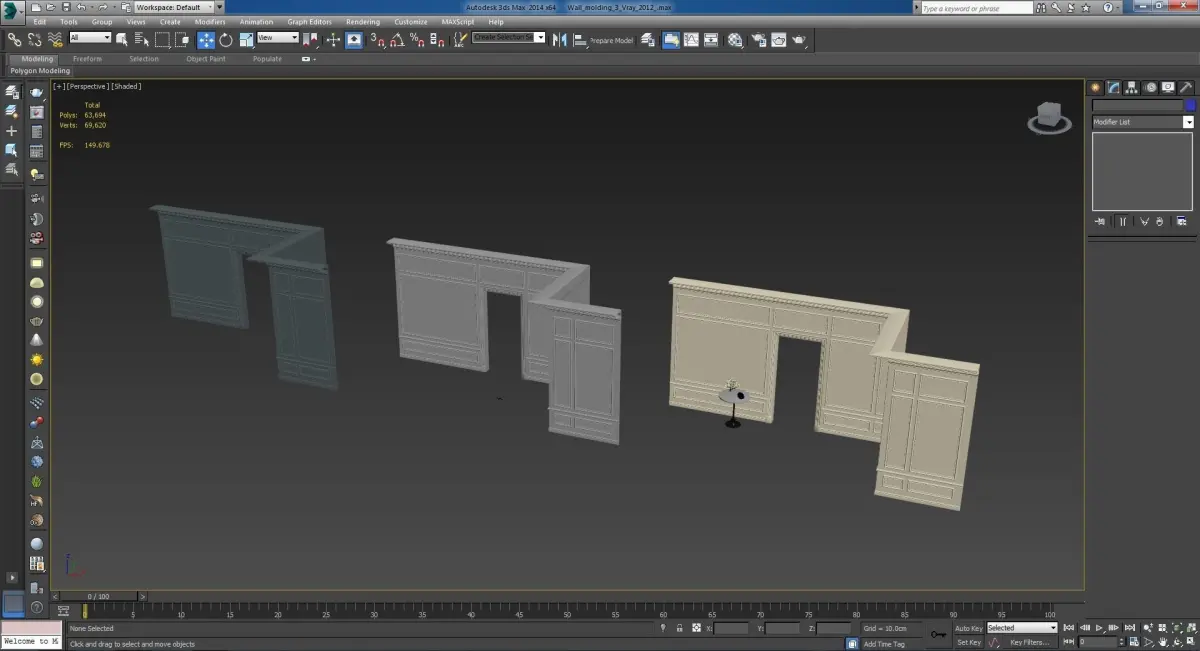Click Go to Start playback button
The image size is (1200, 651).
pyautogui.click(x=1069, y=628)
